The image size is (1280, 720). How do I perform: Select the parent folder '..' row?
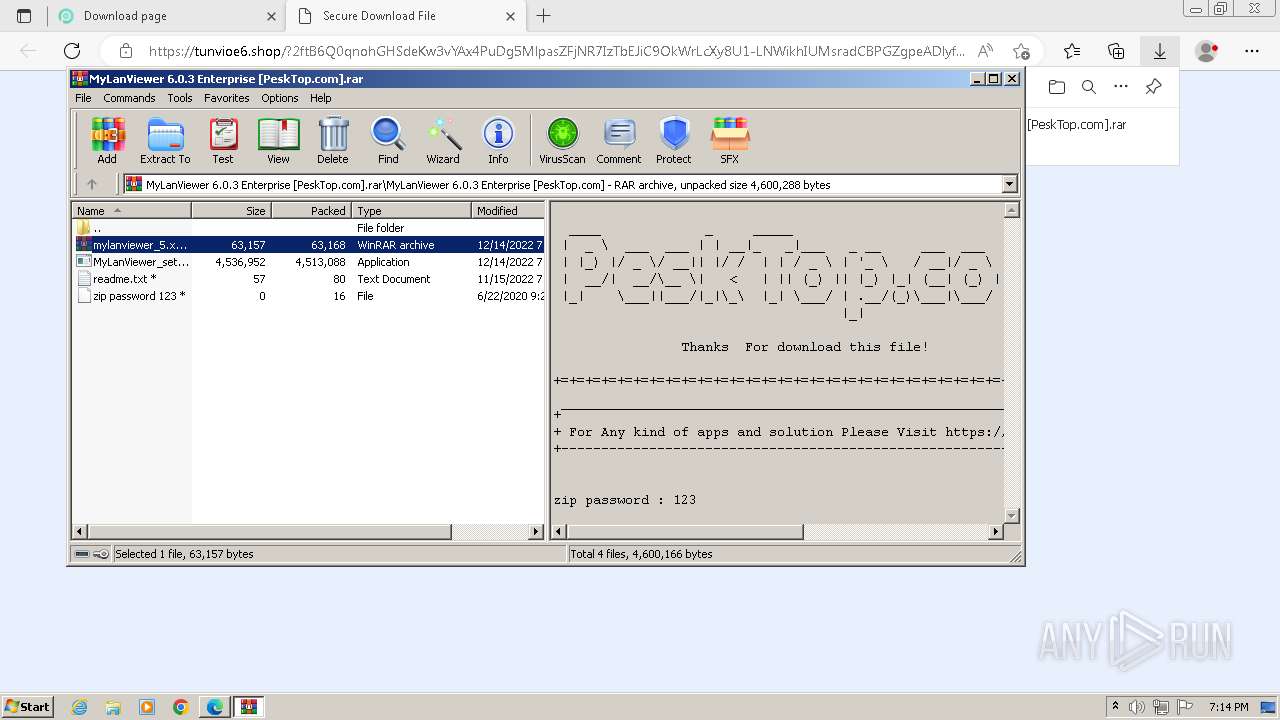coord(308,228)
